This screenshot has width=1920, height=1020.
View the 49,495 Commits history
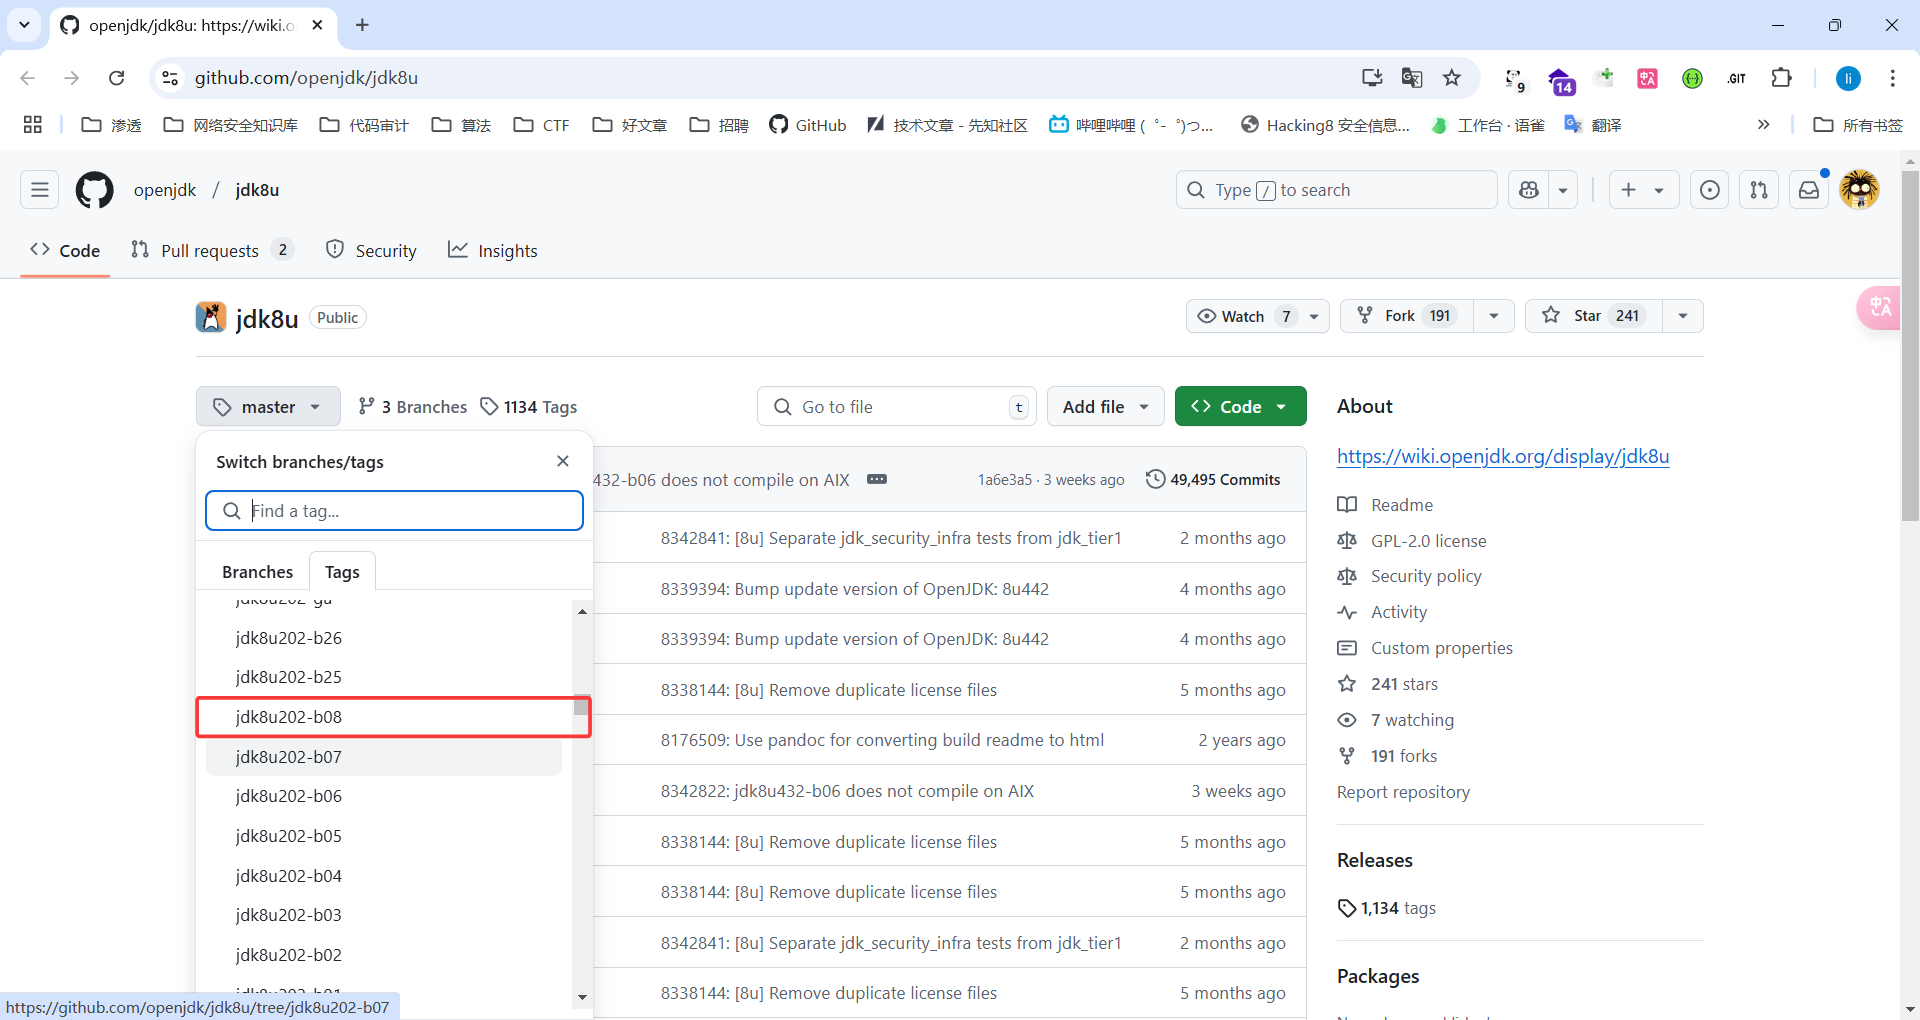(1213, 479)
